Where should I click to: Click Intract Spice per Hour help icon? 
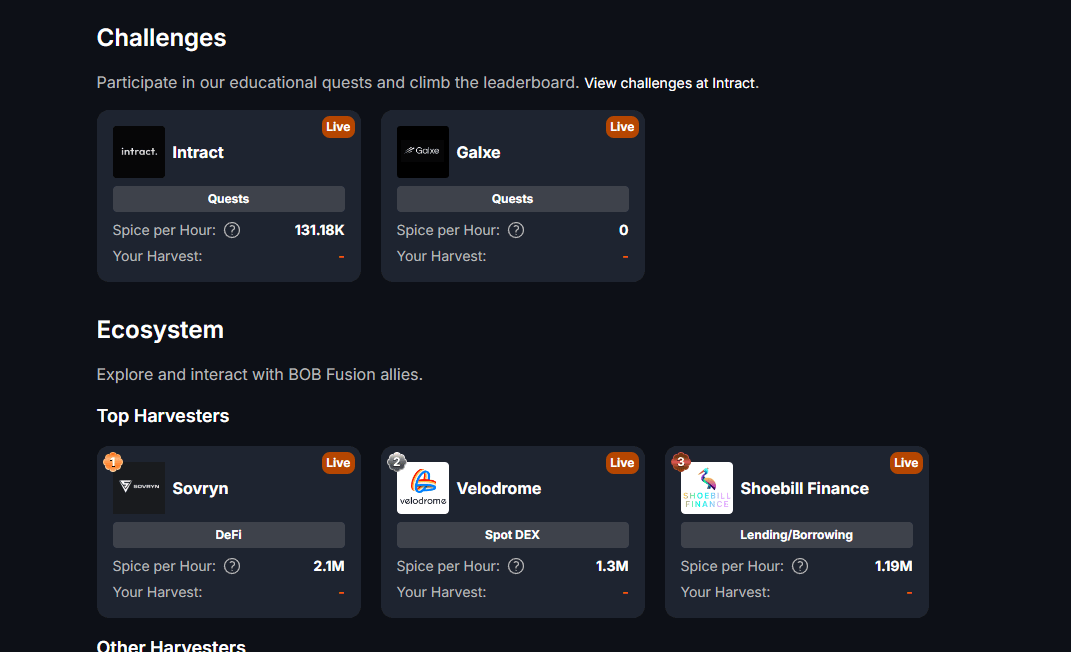(232, 230)
